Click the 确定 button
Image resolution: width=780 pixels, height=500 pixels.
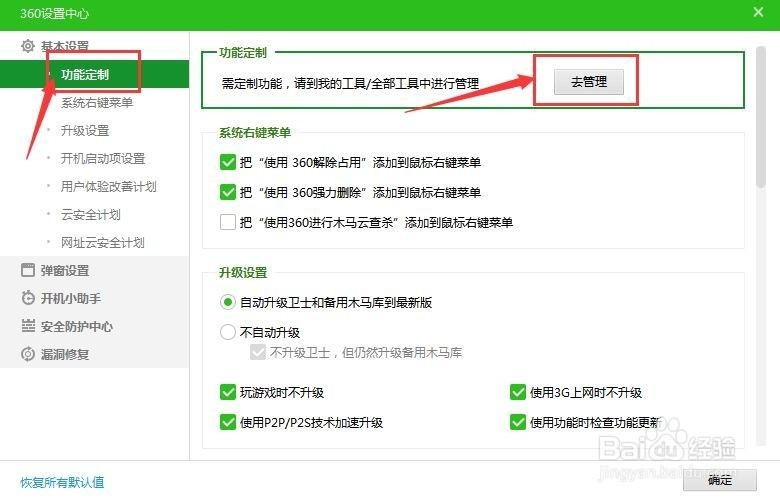point(720,480)
